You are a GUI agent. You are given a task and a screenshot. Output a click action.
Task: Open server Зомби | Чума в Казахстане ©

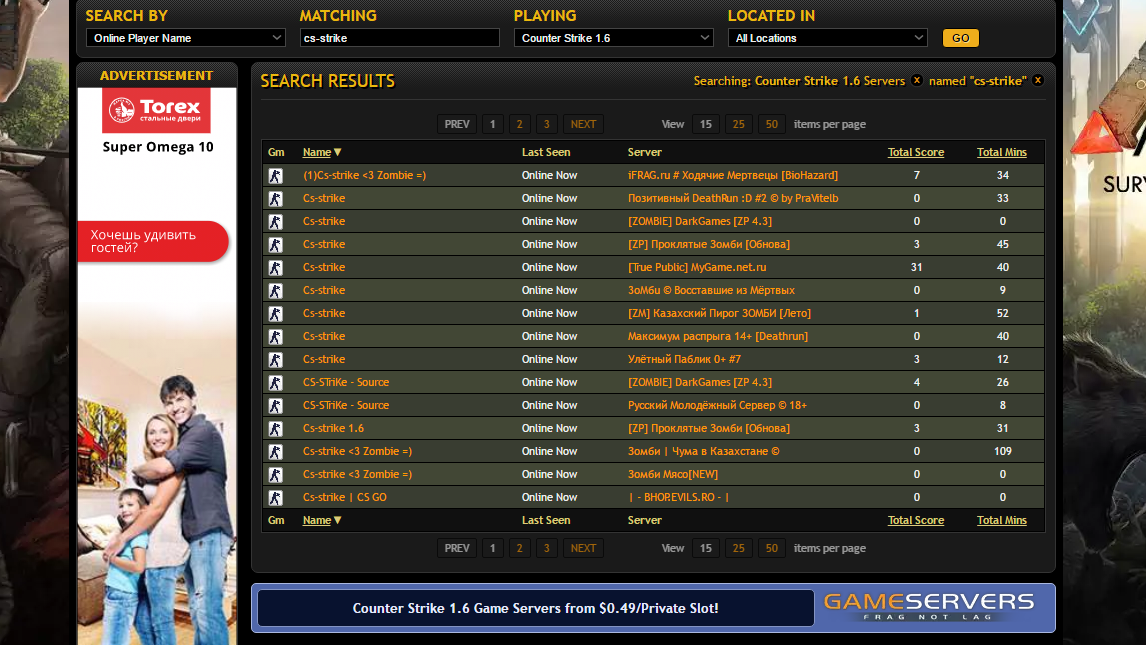(x=704, y=451)
